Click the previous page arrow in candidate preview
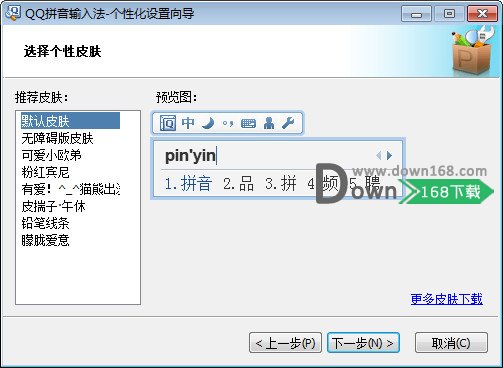Image resolution: width=503 pixels, height=368 pixels. 379,155
